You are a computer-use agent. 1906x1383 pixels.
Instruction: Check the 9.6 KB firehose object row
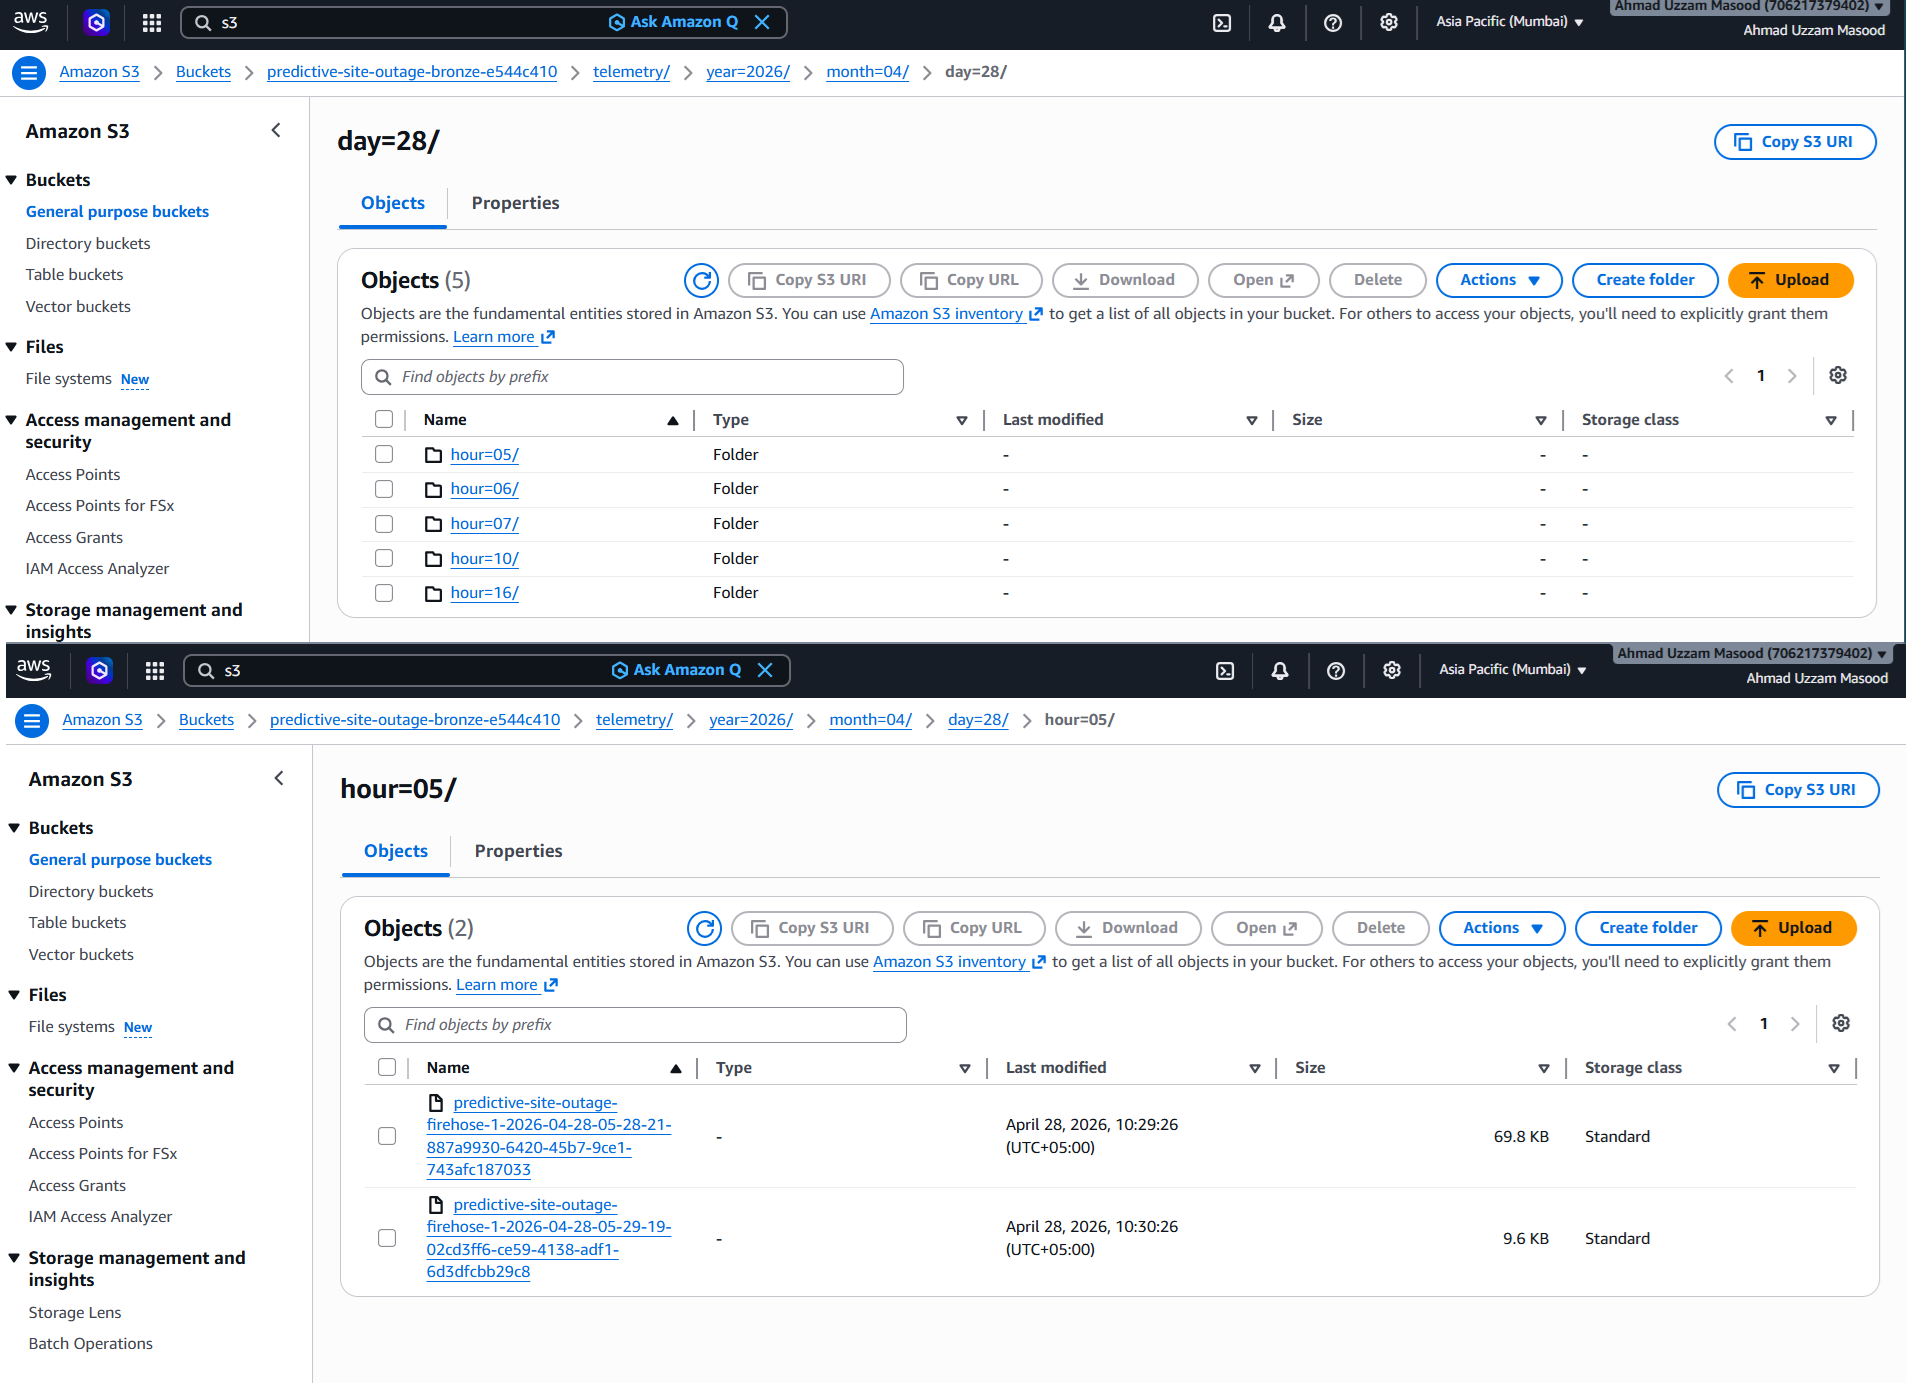pos(387,1238)
